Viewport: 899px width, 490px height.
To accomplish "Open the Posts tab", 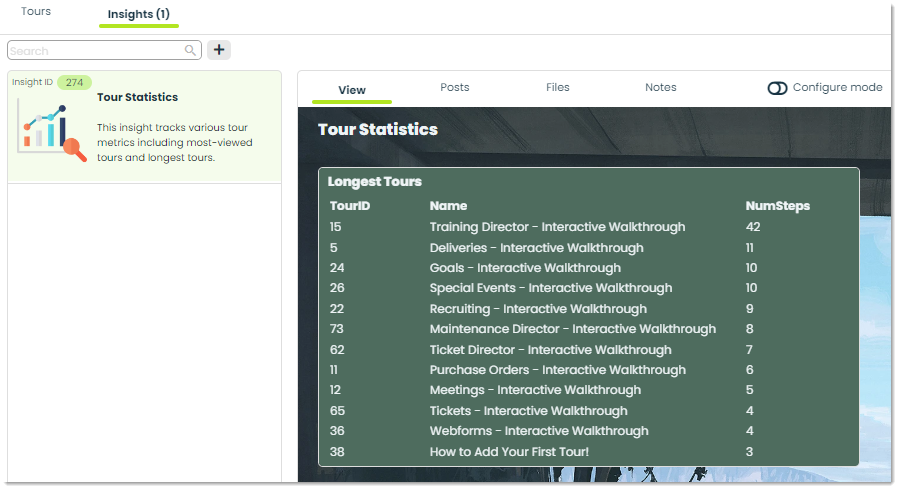I will click(455, 87).
